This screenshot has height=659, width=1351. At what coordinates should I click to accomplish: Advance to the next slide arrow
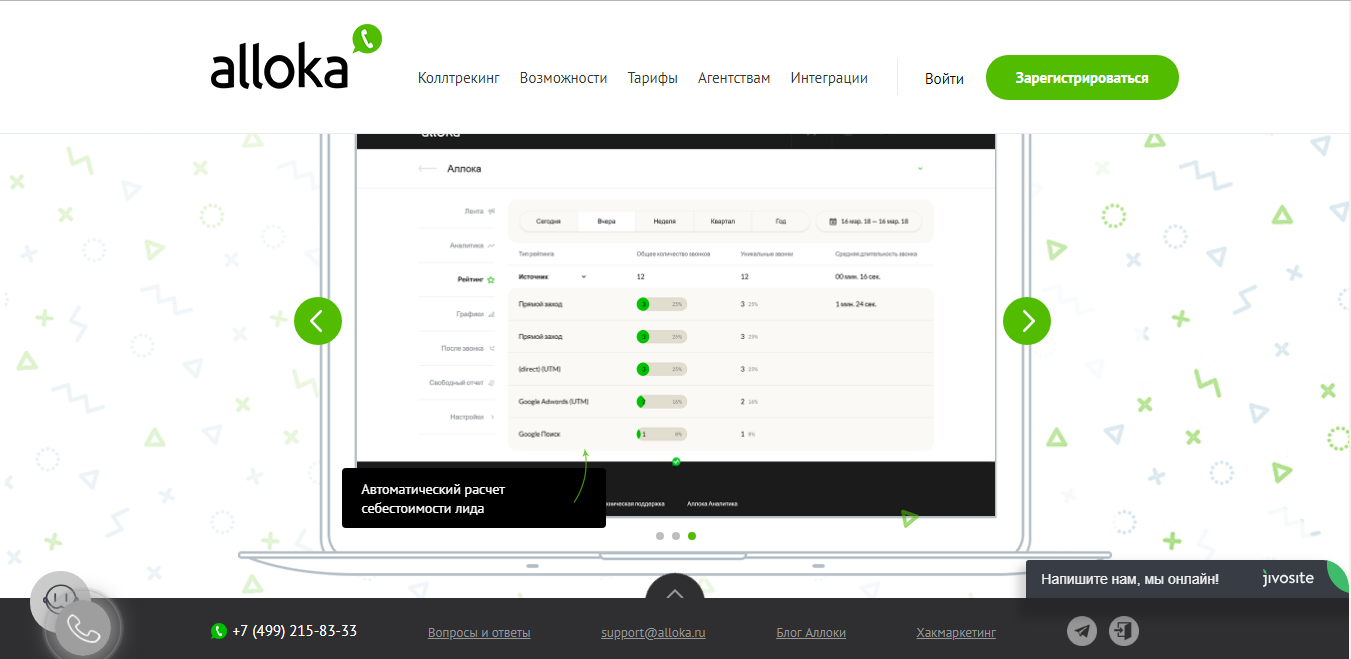(1027, 321)
